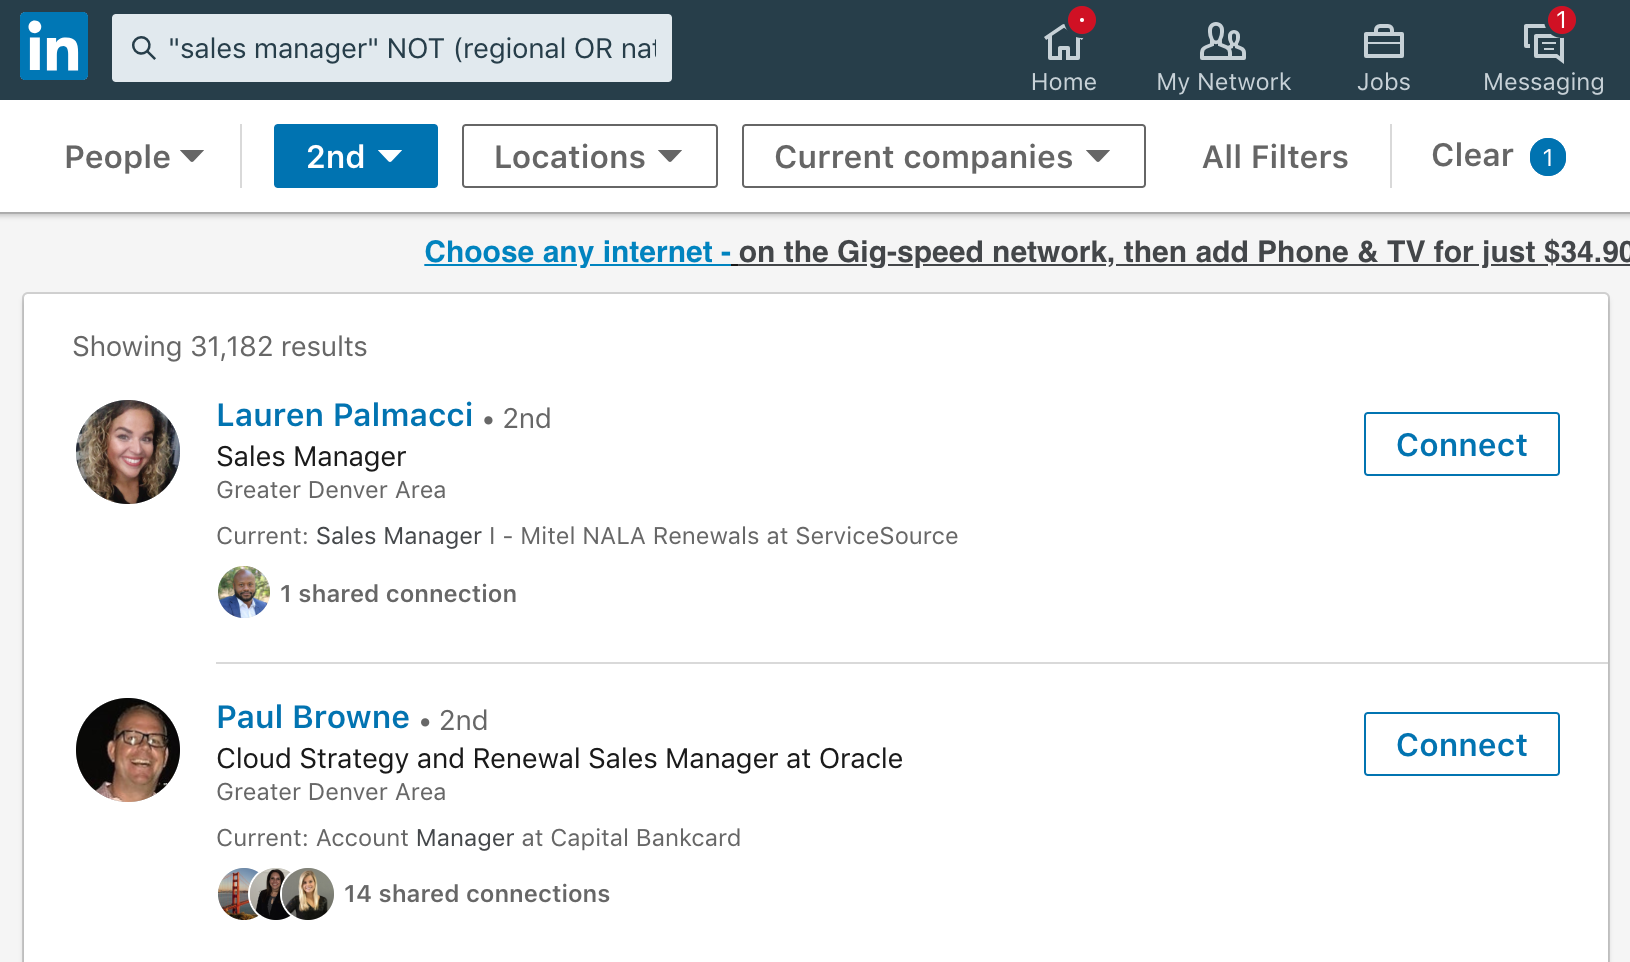Click the search query input field
This screenshot has width=1630, height=962.
tap(392, 48)
